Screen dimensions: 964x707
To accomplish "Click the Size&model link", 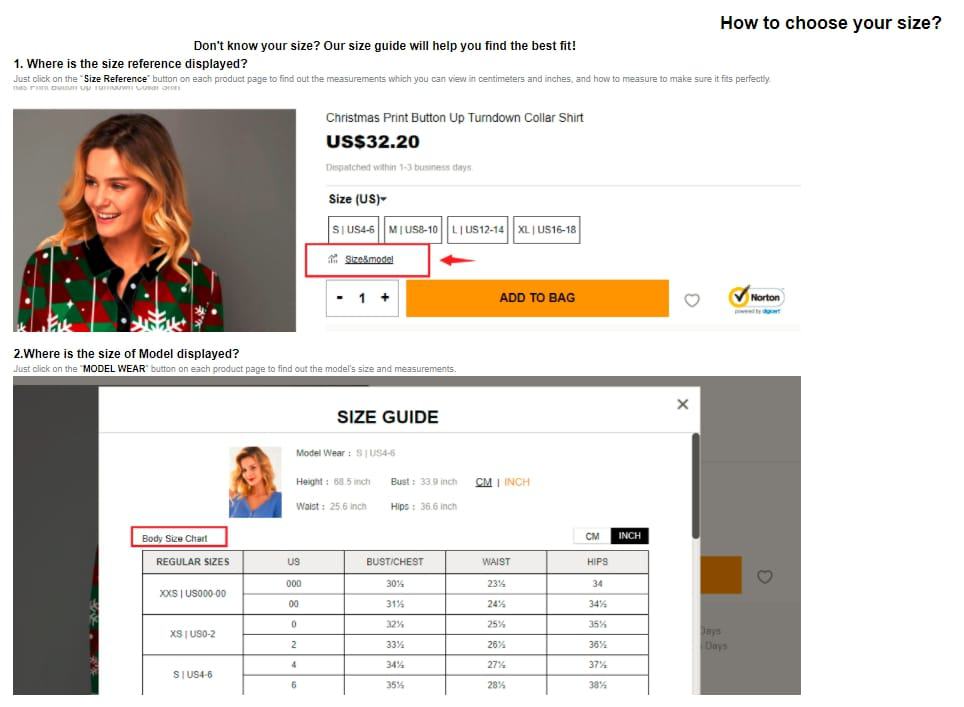I will point(369,259).
